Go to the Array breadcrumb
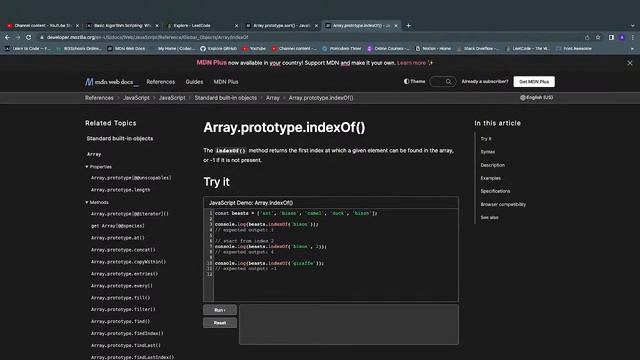Viewport: 640px width, 360px height. (x=273, y=98)
